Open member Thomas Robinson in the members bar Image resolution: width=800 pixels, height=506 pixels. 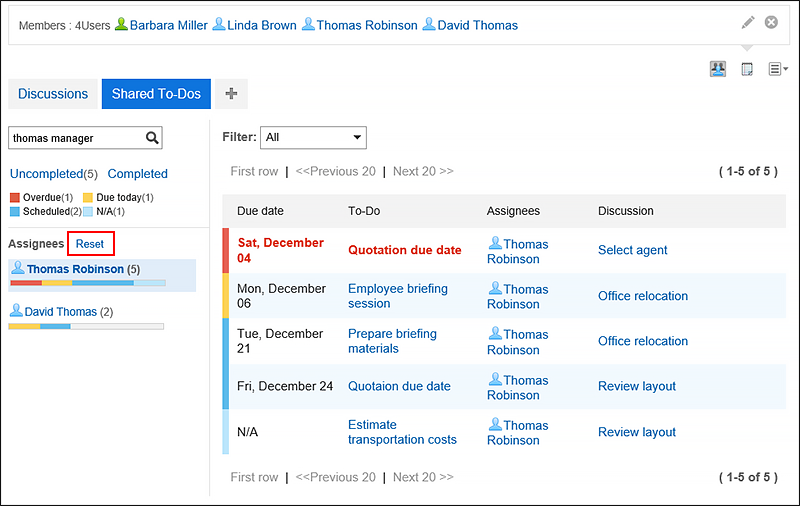(x=367, y=26)
